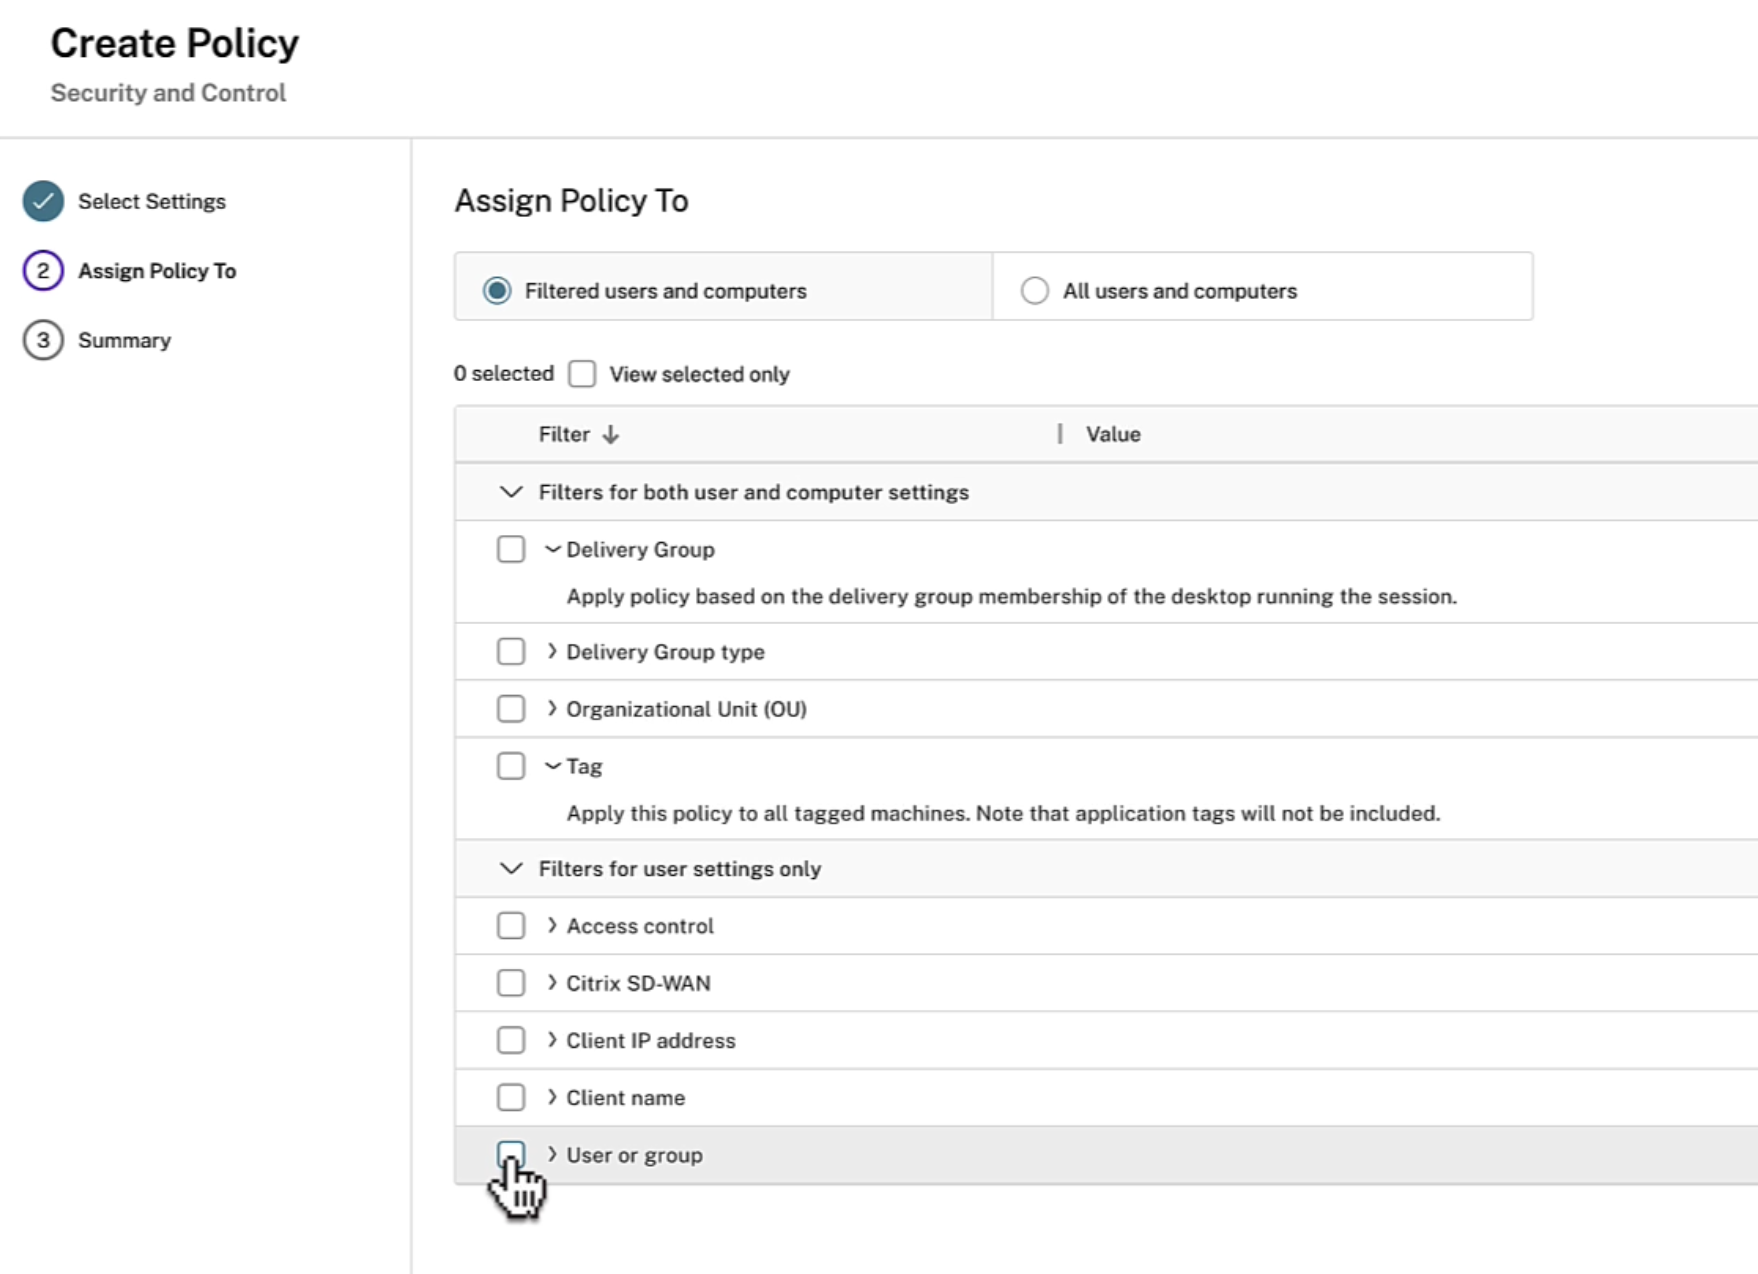
Task: Expand the Delivery Group type row
Action: 552,652
